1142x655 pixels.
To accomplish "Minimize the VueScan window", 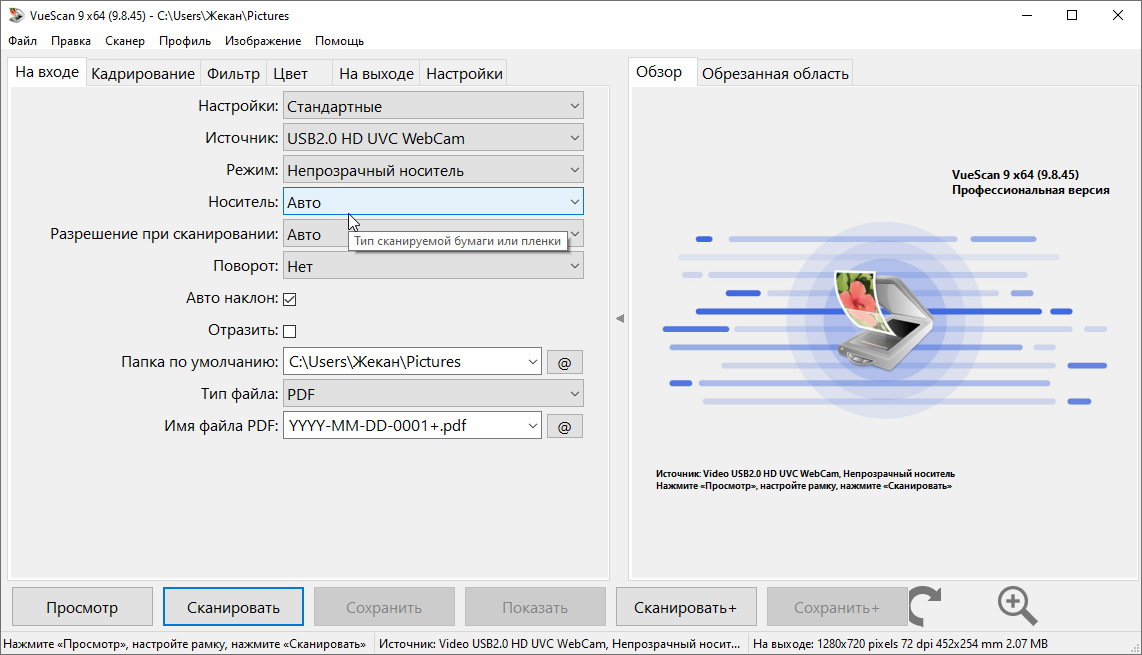I will point(1027,15).
